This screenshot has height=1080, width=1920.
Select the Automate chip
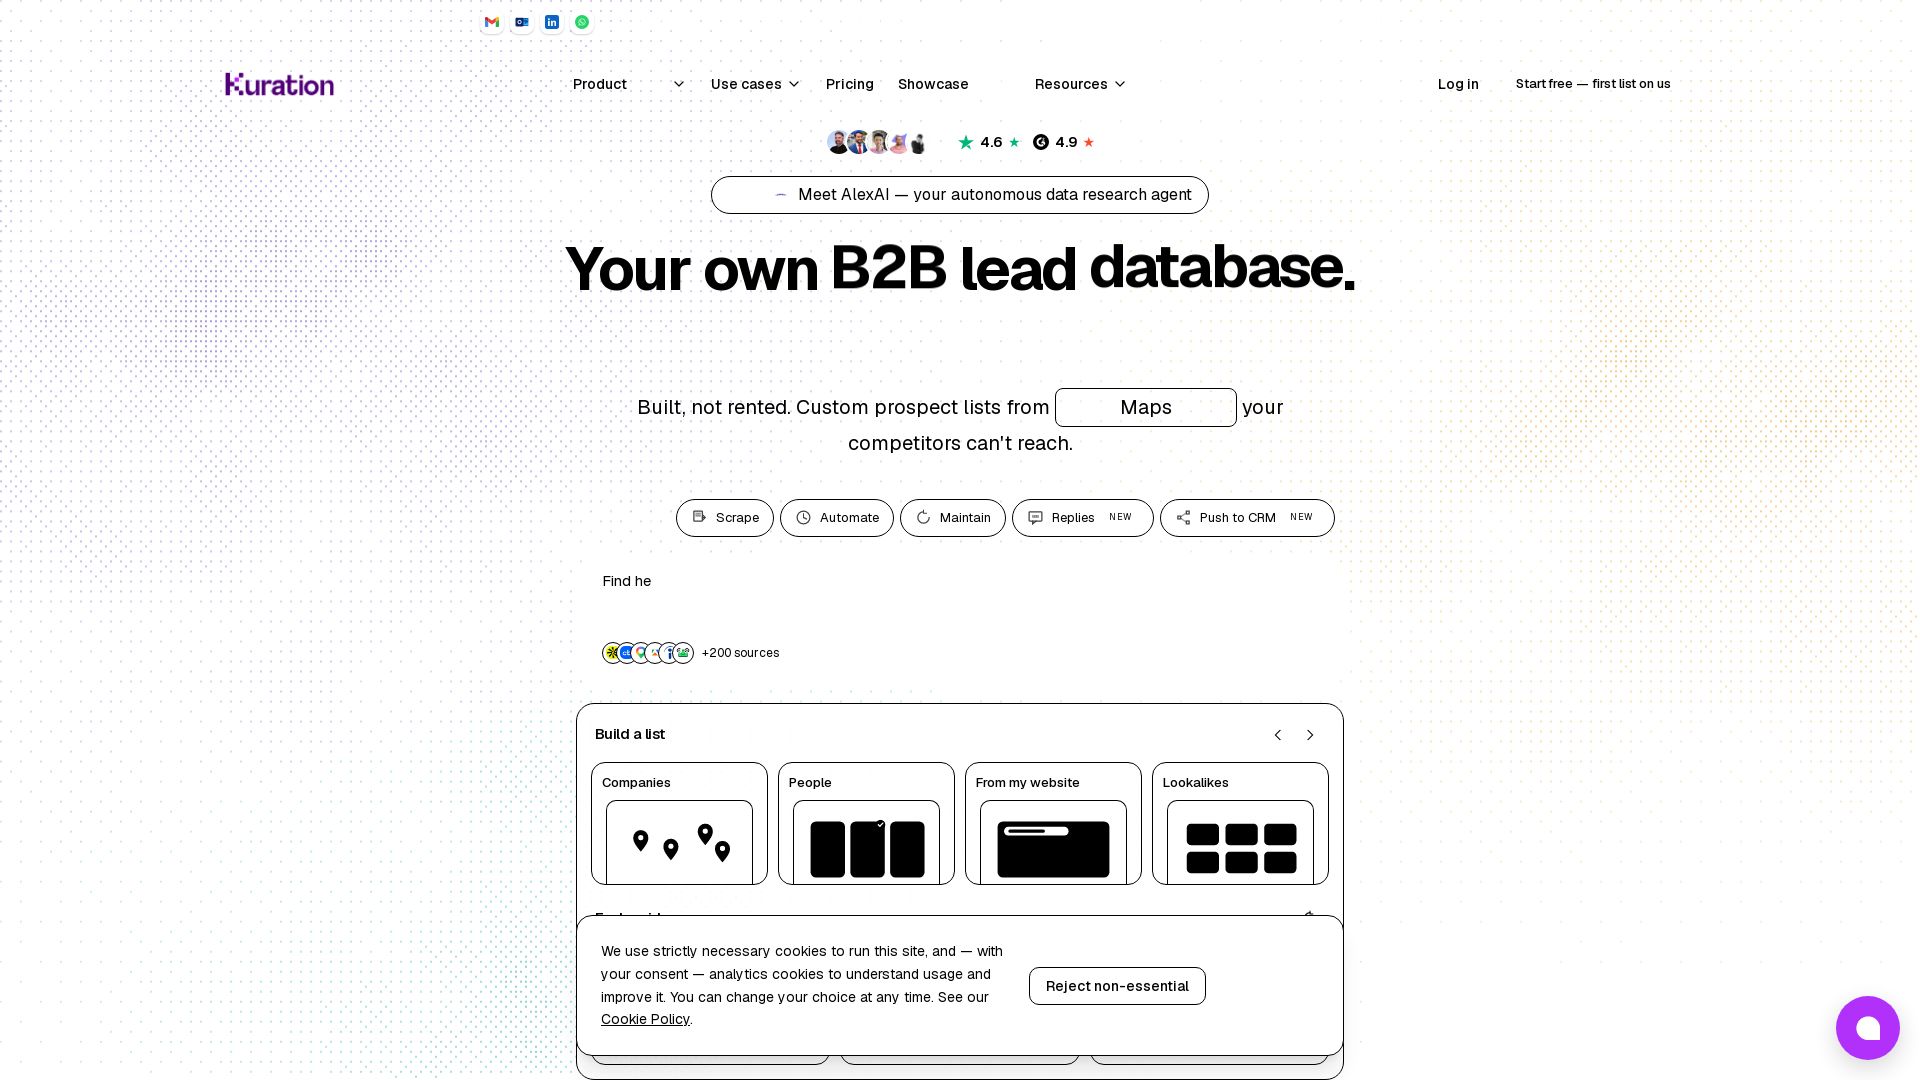[x=837, y=518]
